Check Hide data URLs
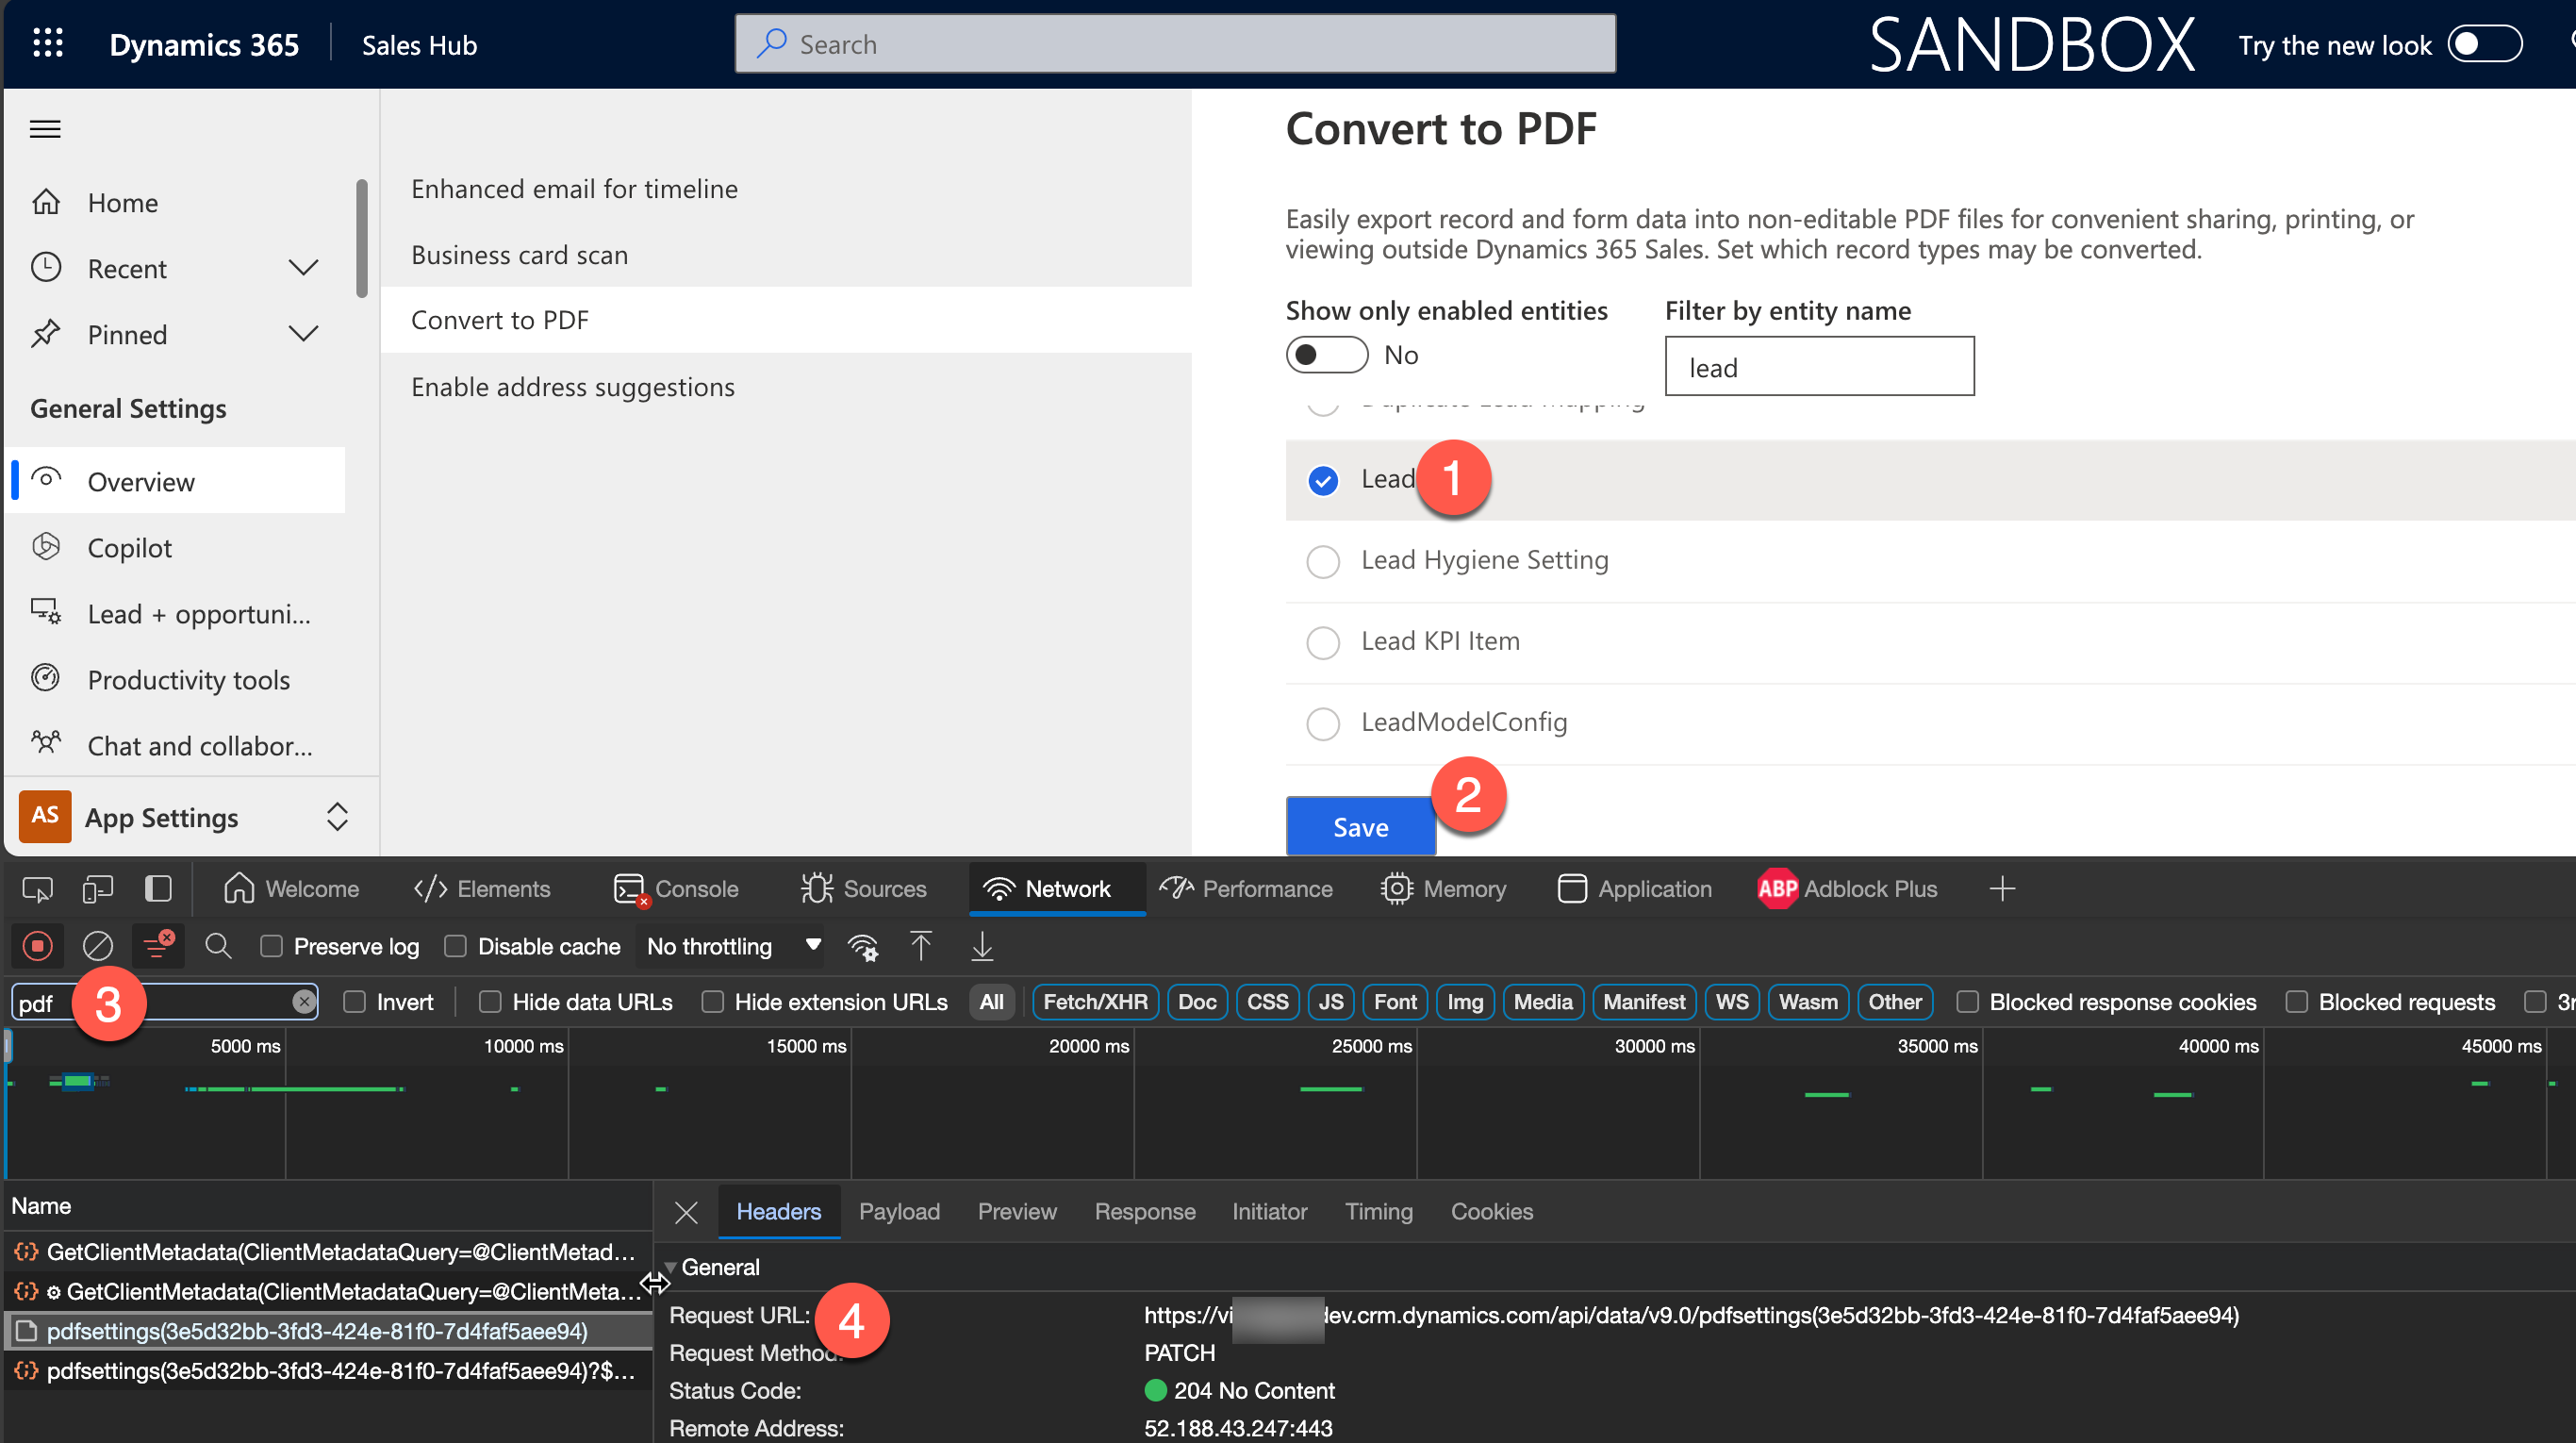The width and height of the screenshot is (2576, 1443). tap(489, 1002)
